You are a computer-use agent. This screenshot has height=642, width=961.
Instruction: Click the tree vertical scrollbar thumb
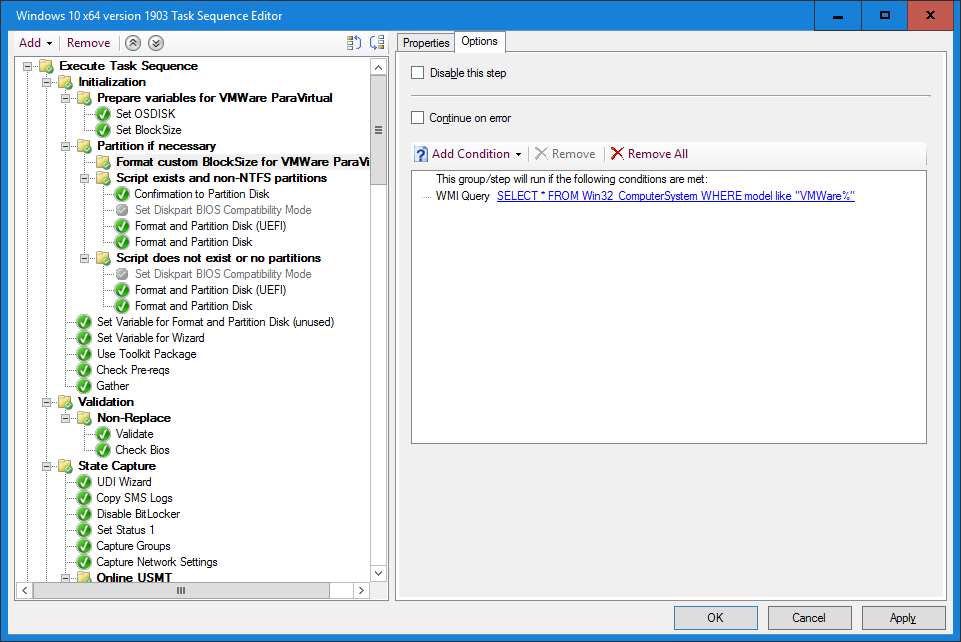(378, 130)
